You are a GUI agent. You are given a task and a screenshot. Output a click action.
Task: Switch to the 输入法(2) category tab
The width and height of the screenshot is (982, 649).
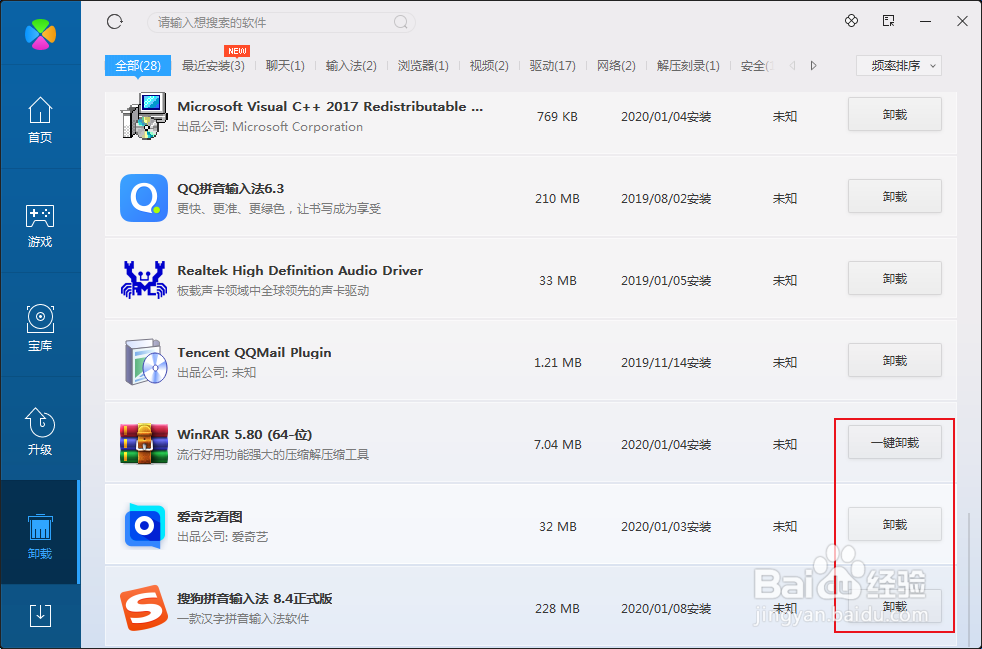[x=351, y=65]
